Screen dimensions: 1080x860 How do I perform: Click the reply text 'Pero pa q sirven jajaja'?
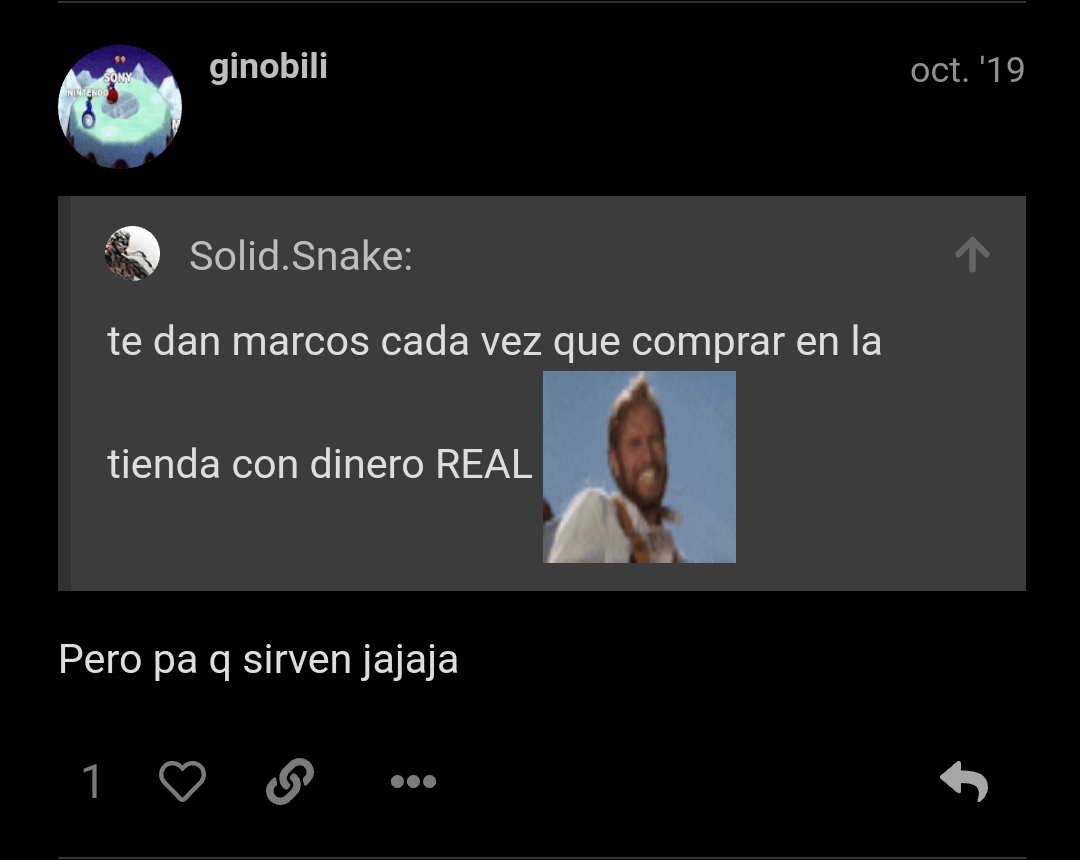click(258, 660)
